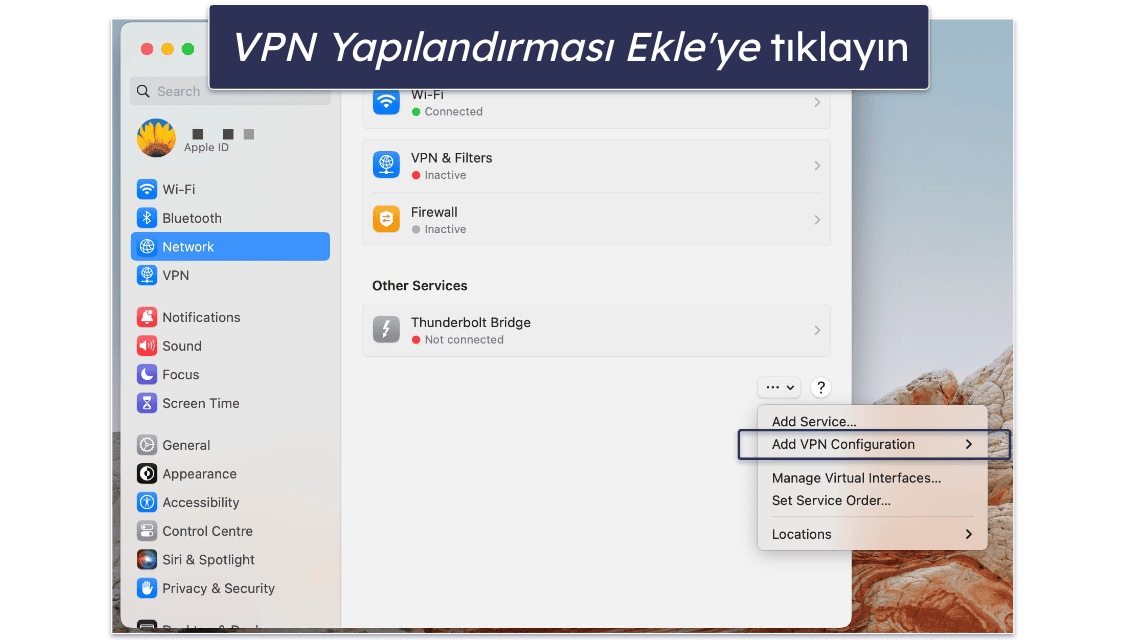This screenshot has width=1134, height=640.
Task: Click the magnifier icon in the search field
Action: coord(143,91)
